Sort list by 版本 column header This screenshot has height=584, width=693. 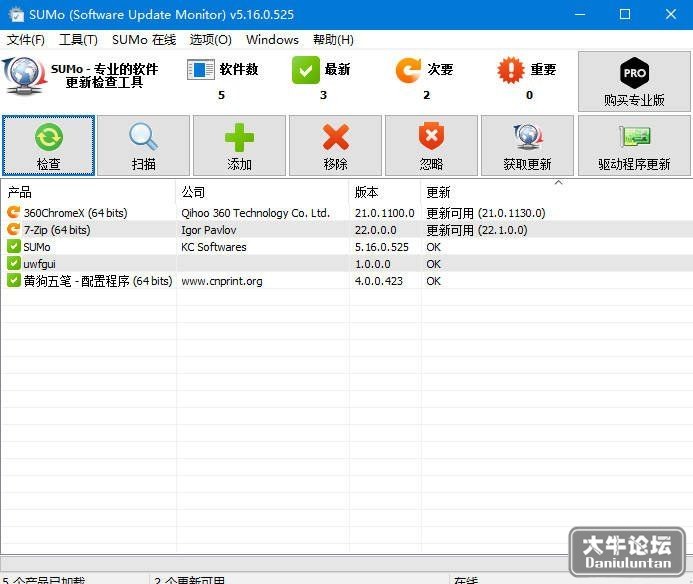pyautogui.click(x=385, y=192)
